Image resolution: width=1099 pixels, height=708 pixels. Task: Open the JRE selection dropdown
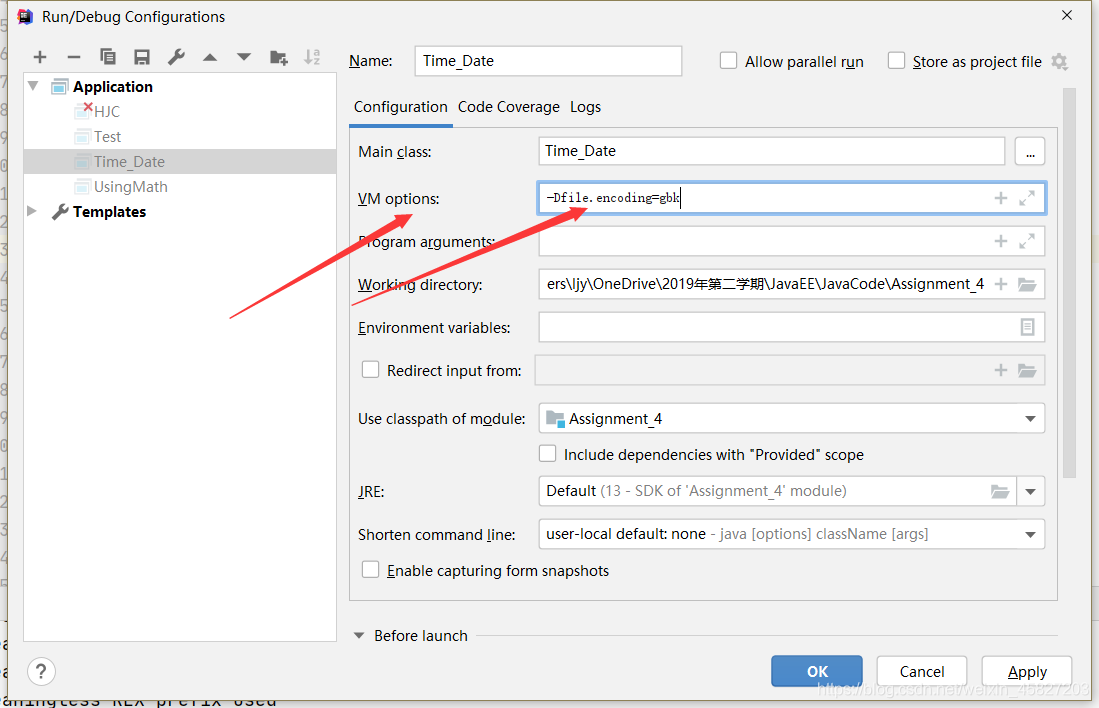[x=1032, y=491]
